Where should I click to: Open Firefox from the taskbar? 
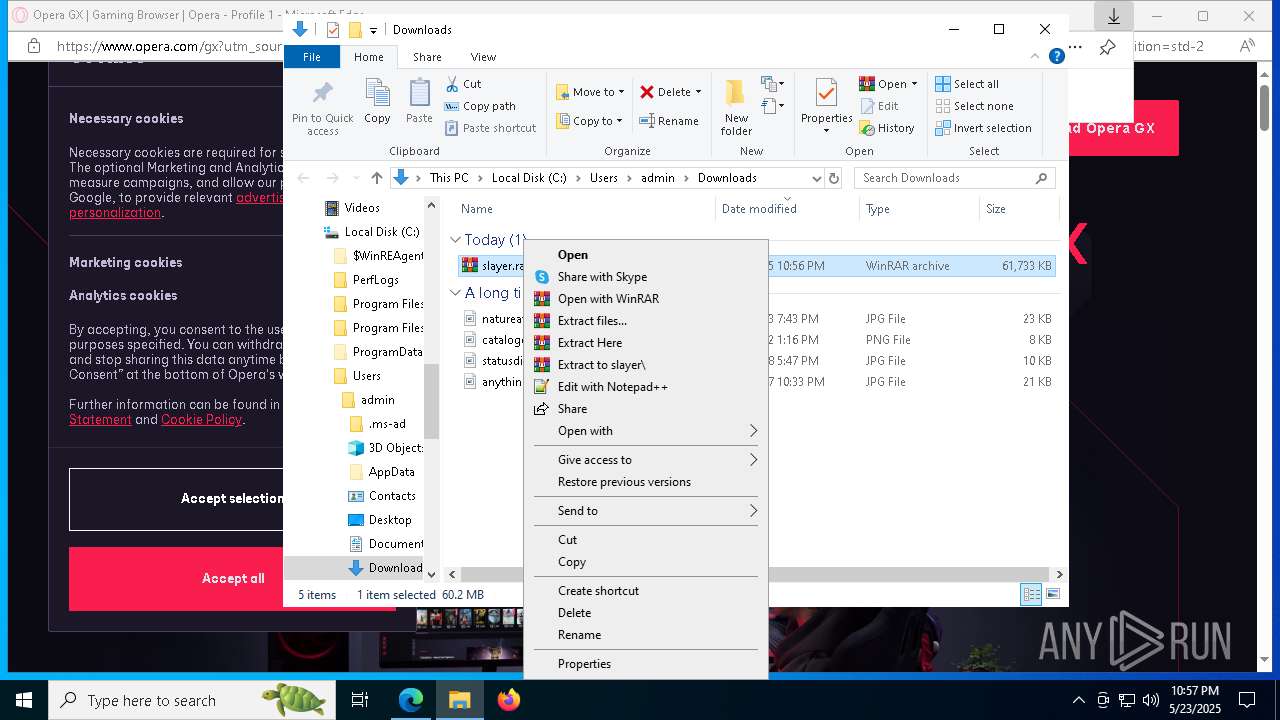[x=508, y=700]
